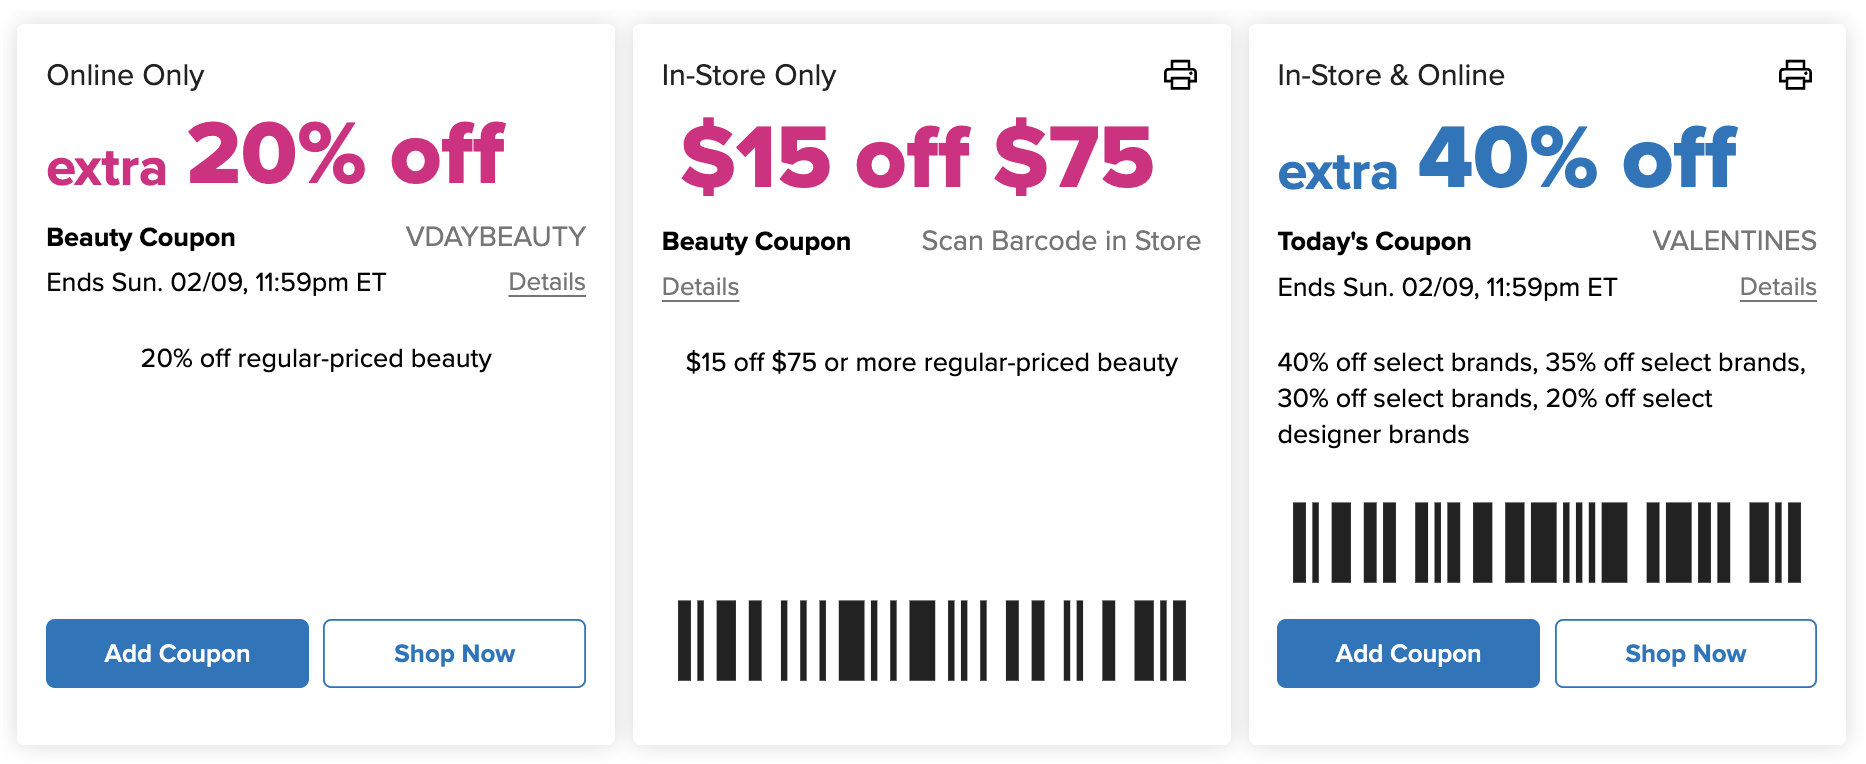The image size is (1866, 764).
Task: Click 20% off regular-priced beauty description
Action: (316, 358)
